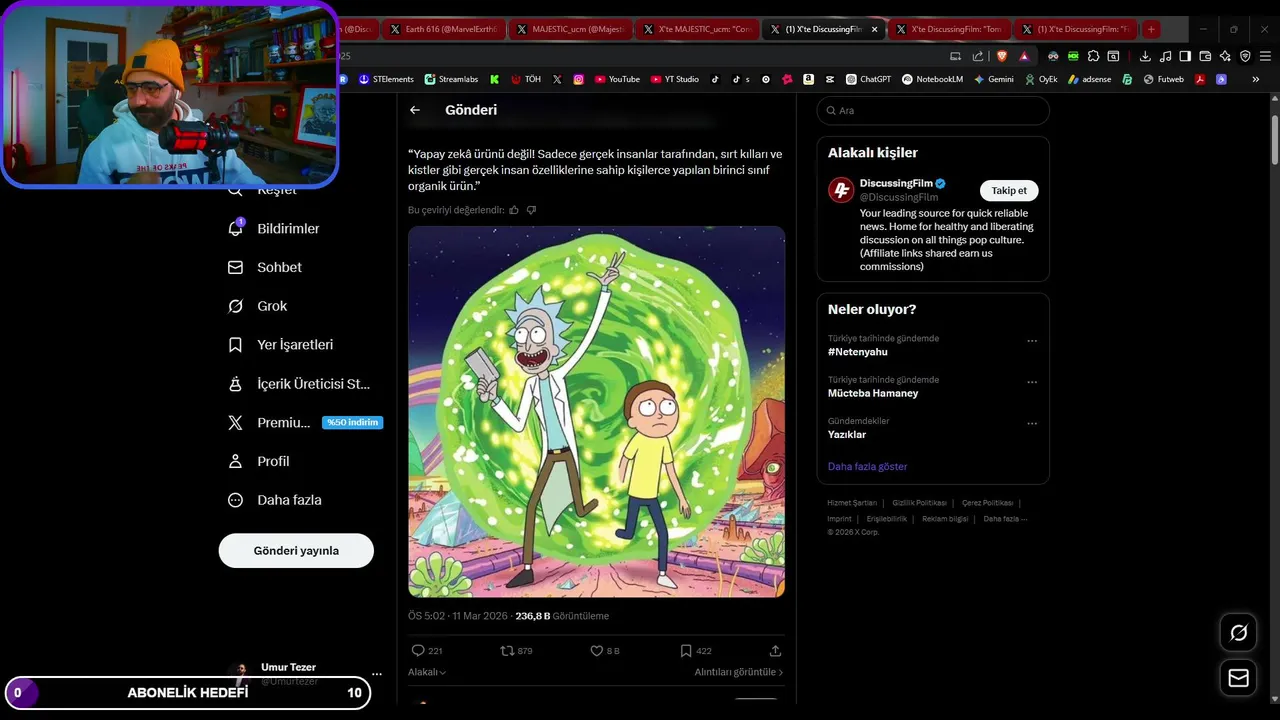Click the repost icon showing 879
This screenshot has height=720, width=1280.
[507, 650]
